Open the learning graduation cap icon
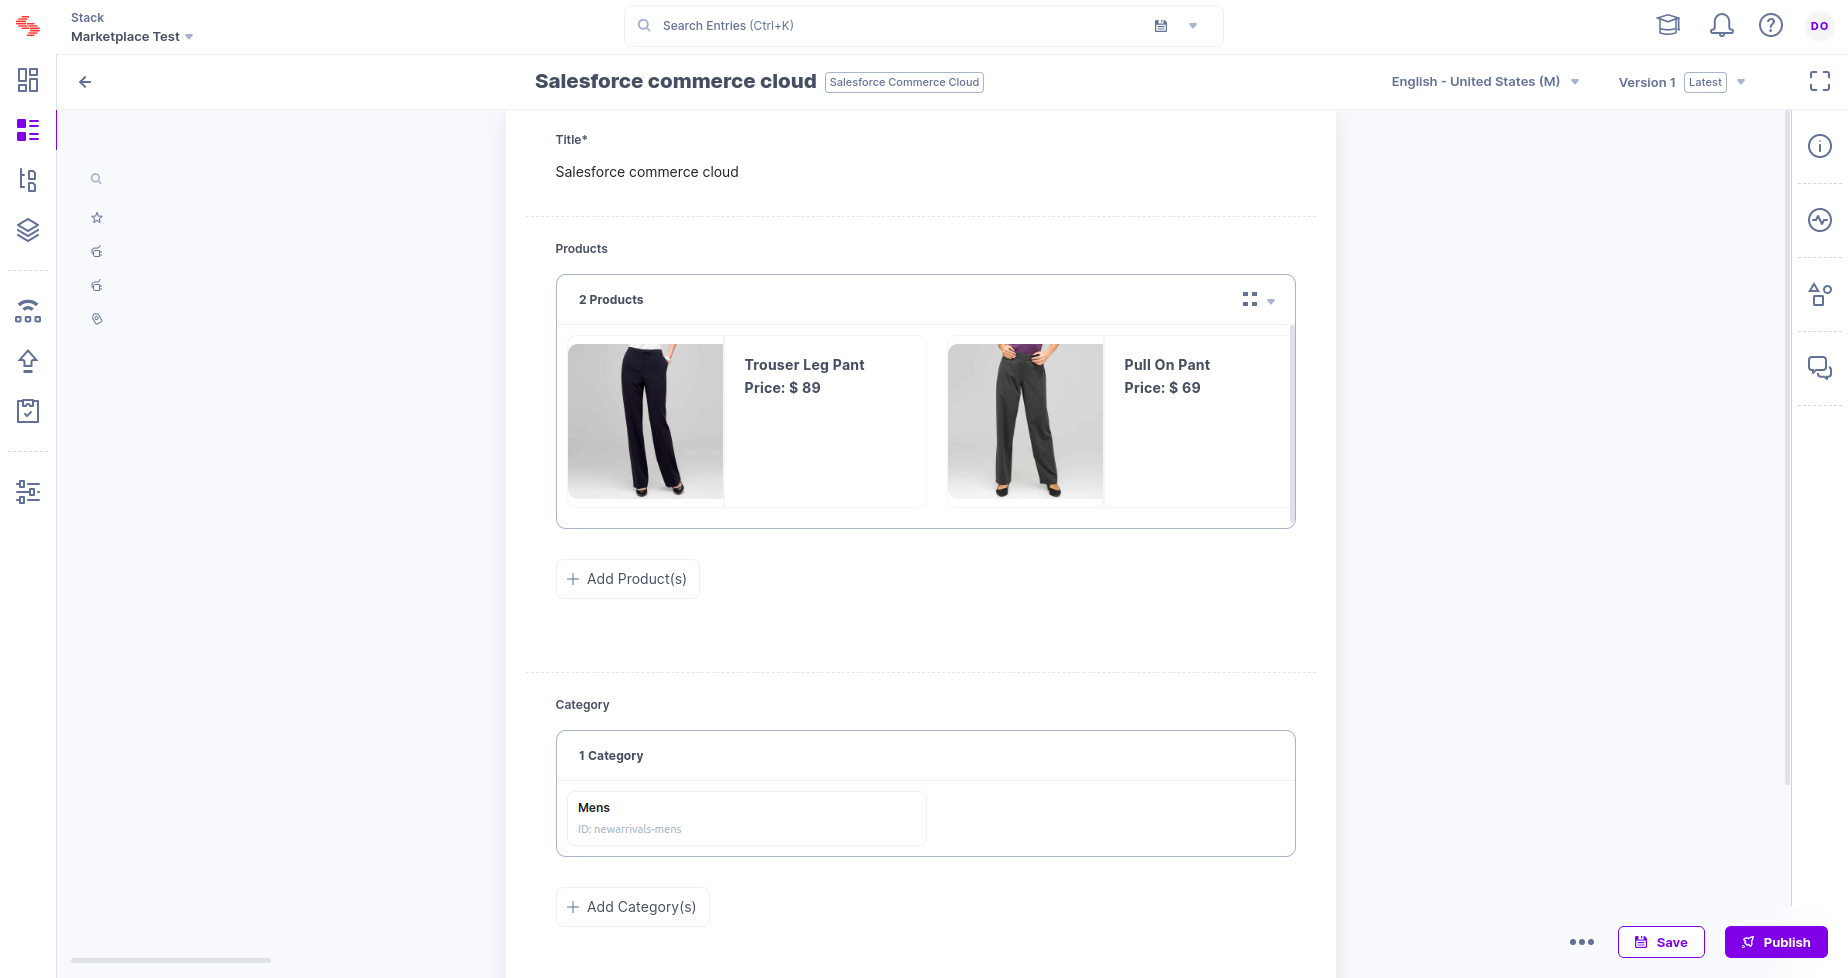Viewport: 1848px width, 978px height. pyautogui.click(x=1668, y=25)
